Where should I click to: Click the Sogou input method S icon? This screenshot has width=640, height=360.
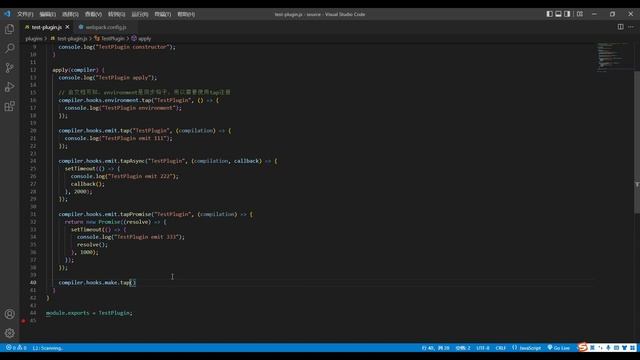pos(583,347)
